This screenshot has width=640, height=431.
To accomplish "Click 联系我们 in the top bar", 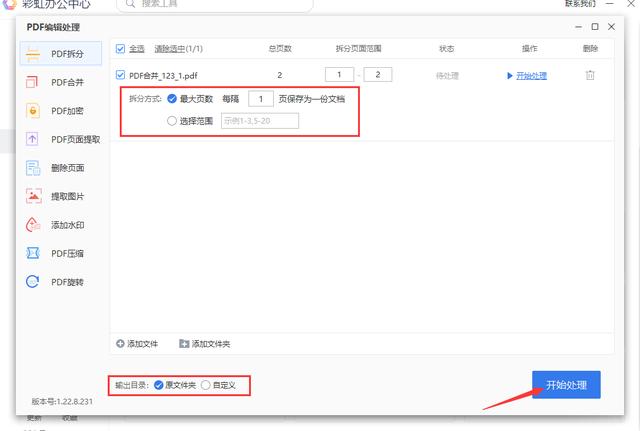I will (580, 4).
